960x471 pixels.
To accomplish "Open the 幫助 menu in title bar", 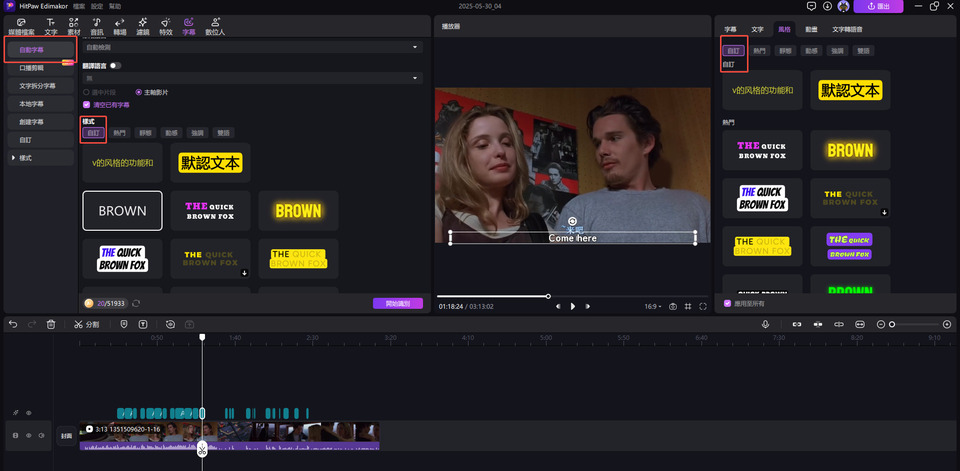I will [114, 6].
